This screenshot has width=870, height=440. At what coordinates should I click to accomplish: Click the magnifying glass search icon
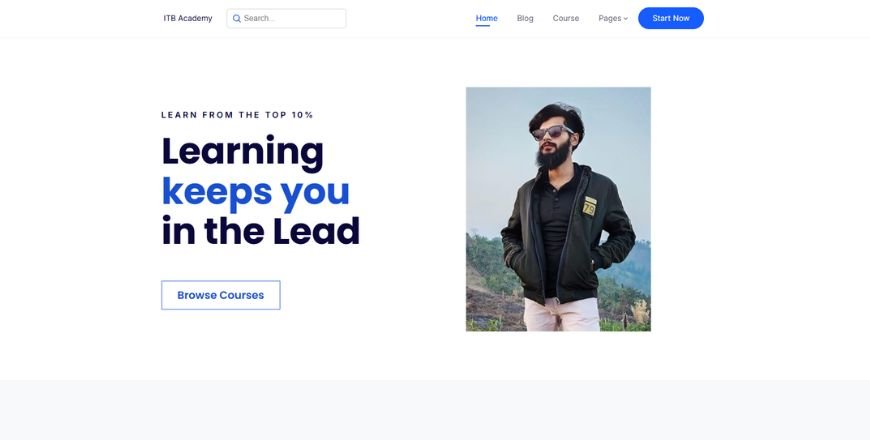click(236, 18)
